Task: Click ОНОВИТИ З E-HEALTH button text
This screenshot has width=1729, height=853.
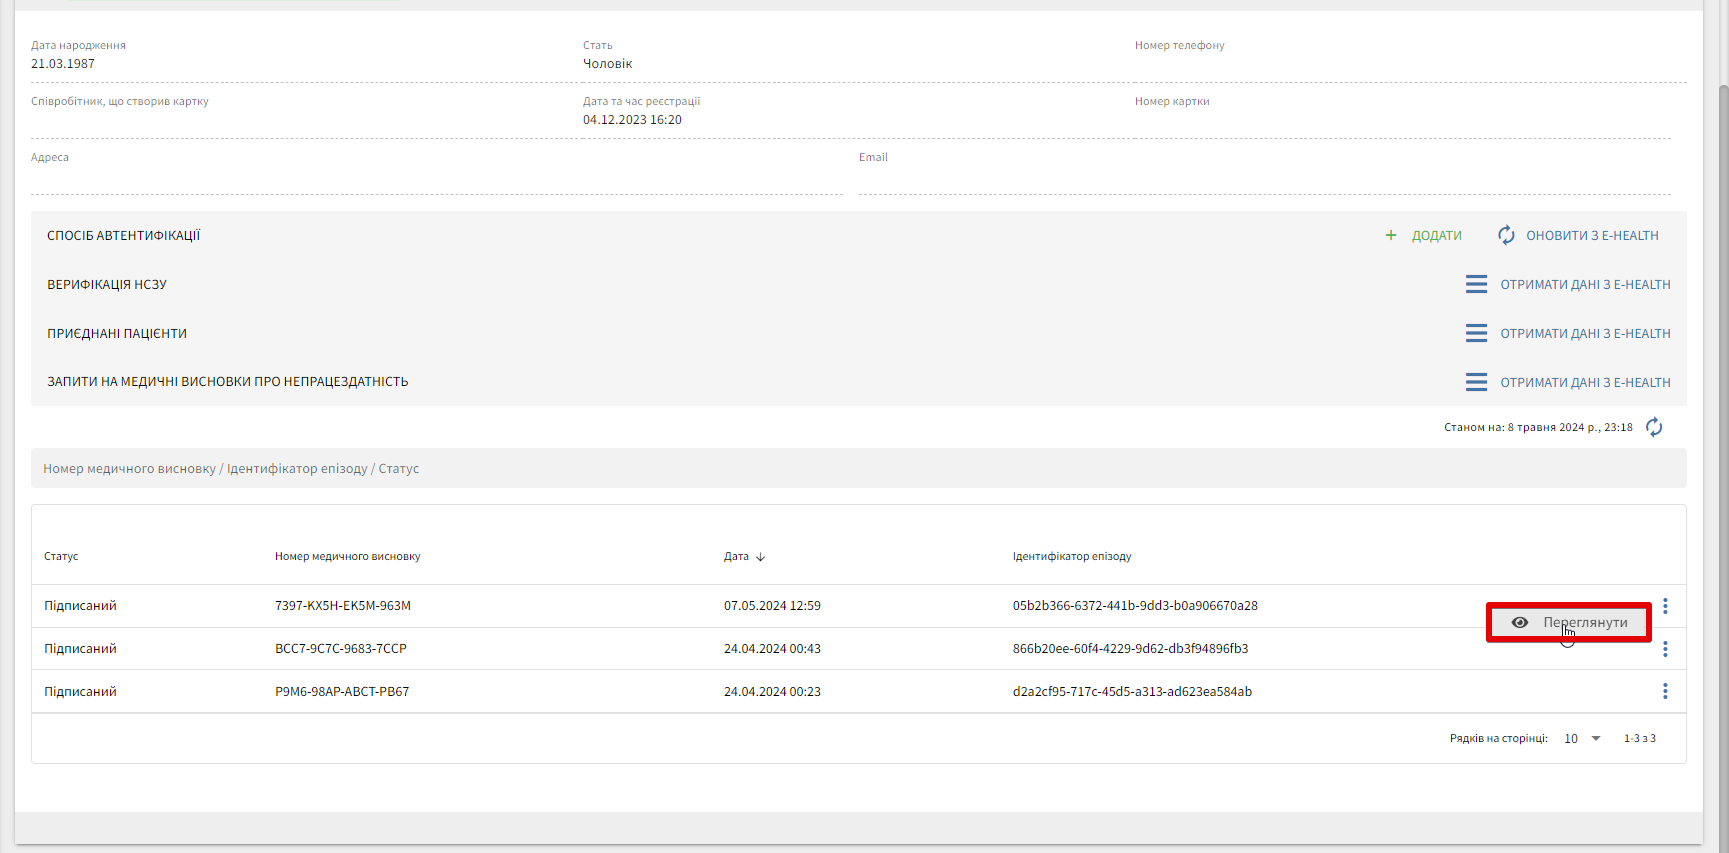Action: tap(1592, 236)
